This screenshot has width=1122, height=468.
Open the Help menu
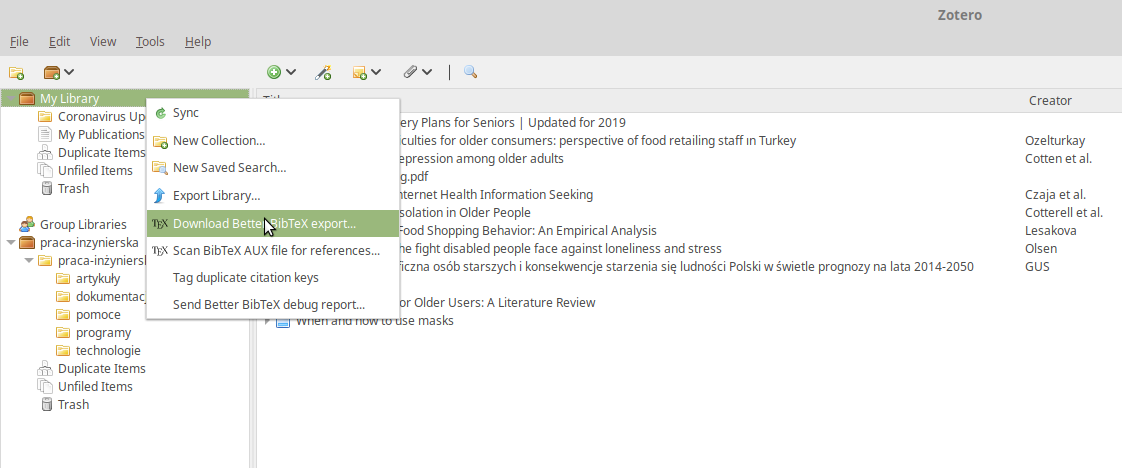[x=197, y=42]
